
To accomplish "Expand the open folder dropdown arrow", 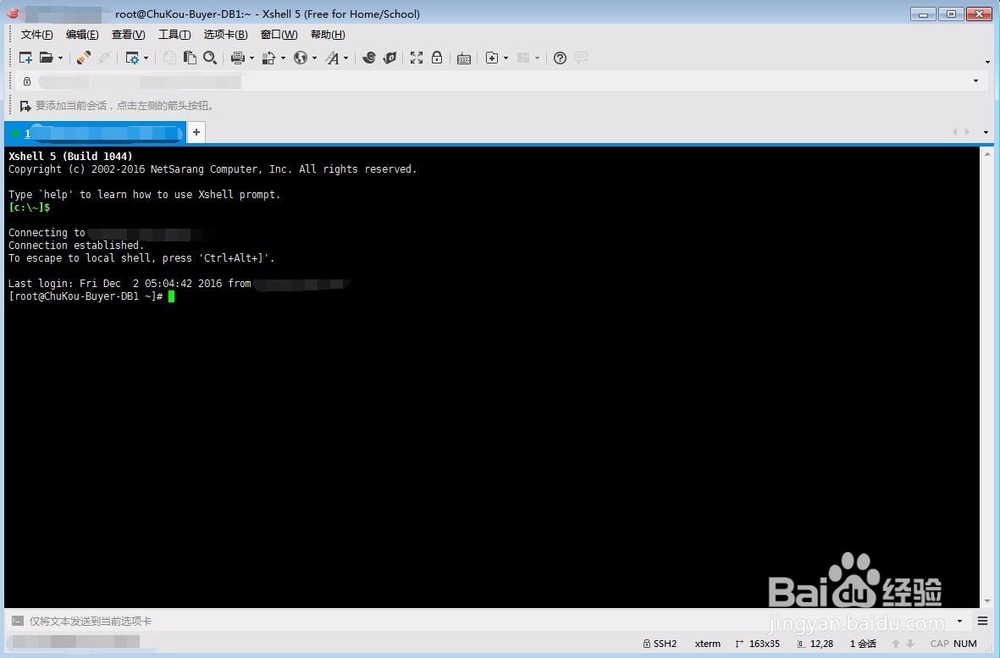I will click(x=61, y=58).
